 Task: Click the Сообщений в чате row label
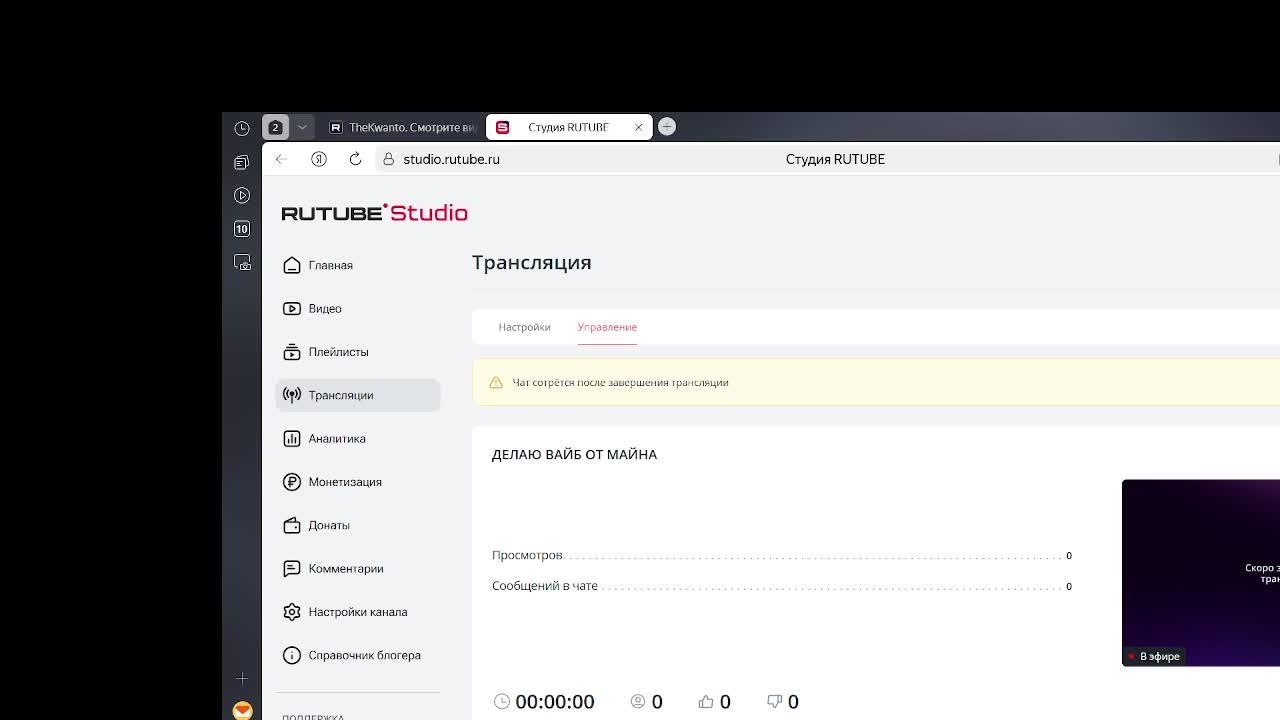pyautogui.click(x=545, y=586)
